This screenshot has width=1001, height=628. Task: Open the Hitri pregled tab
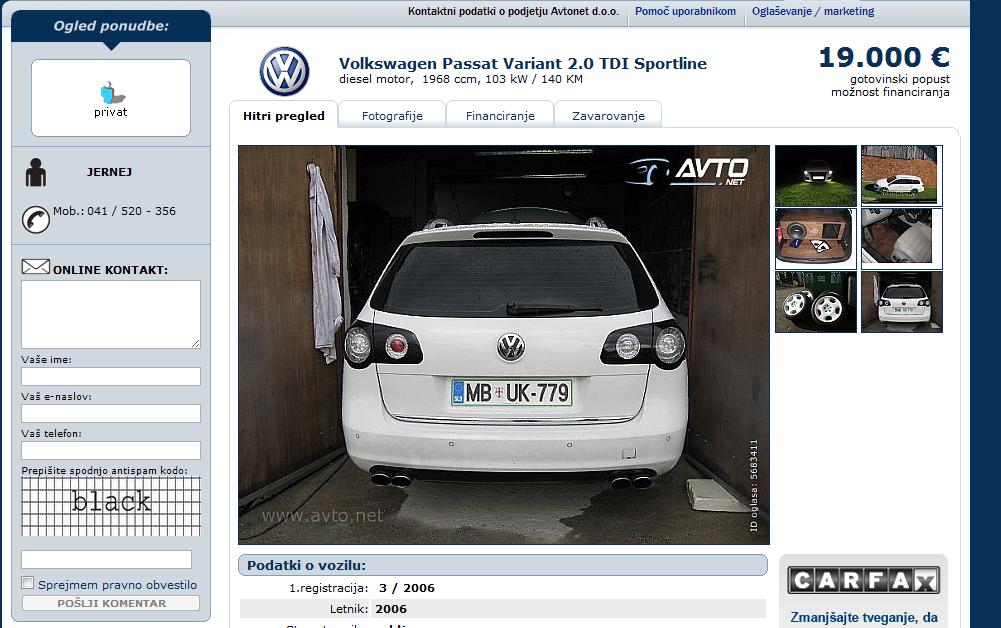[283, 116]
